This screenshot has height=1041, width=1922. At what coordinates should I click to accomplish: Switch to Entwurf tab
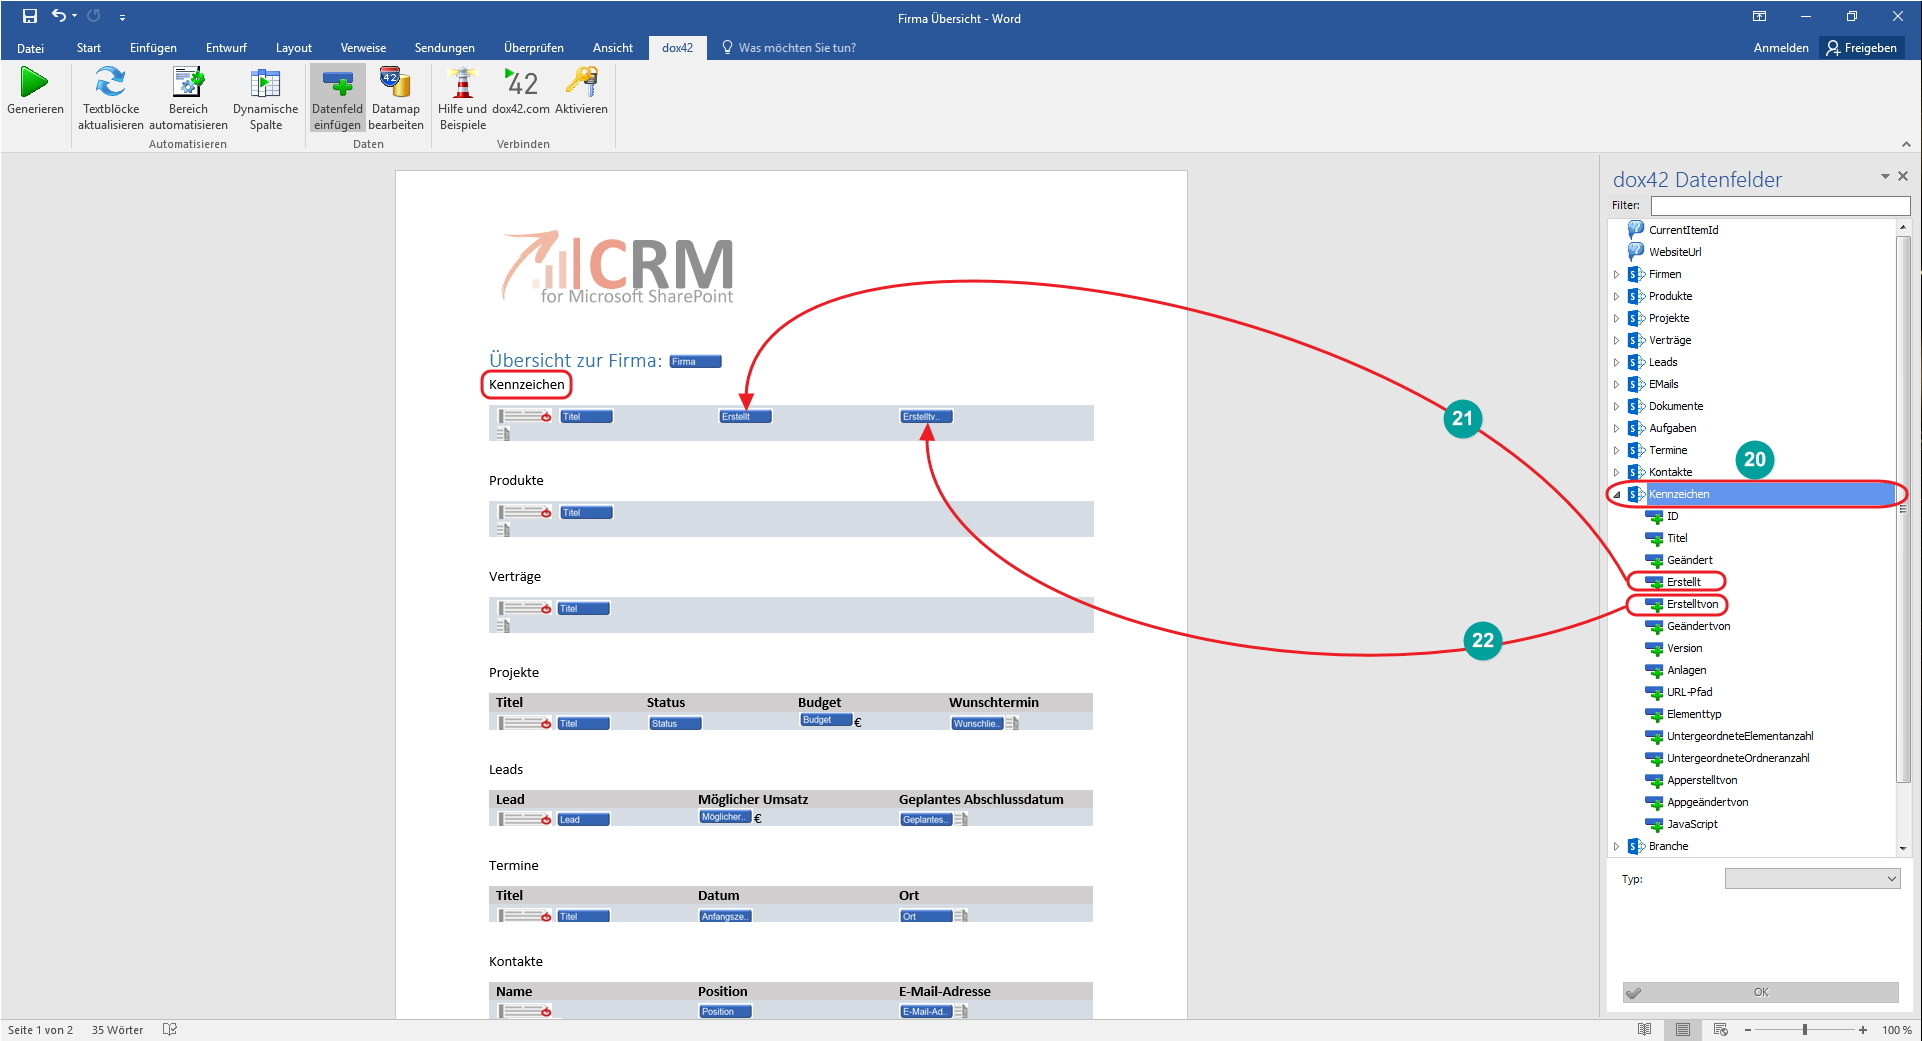click(x=226, y=48)
